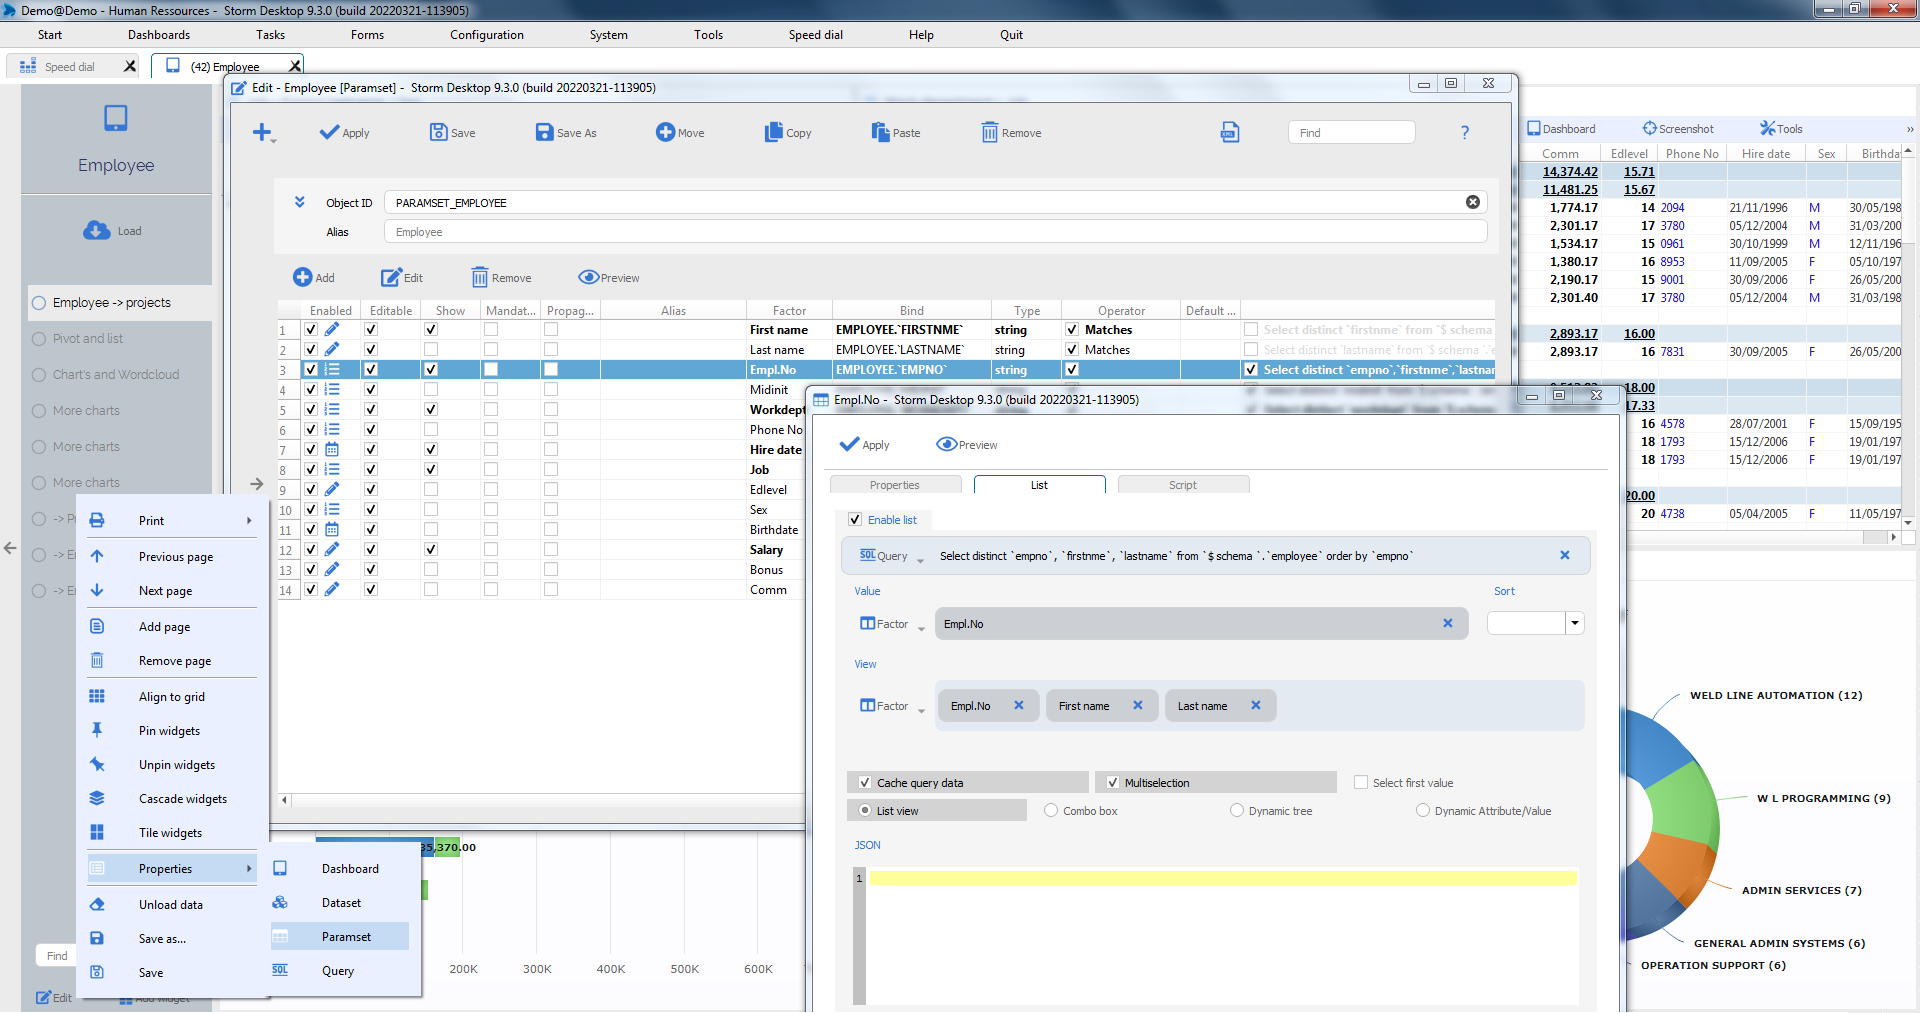This screenshot has width=1920, height=1013.
Task: Clear the Object ID field with the X icon
Action: [x=1473, y=202]
